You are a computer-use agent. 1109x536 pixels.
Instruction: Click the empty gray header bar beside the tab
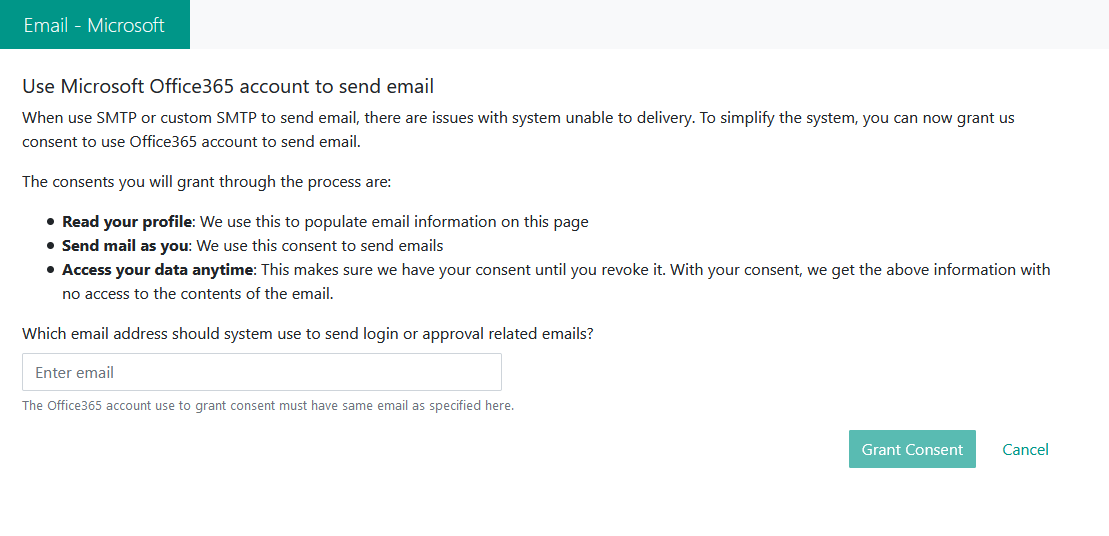(x=649, y=25)
